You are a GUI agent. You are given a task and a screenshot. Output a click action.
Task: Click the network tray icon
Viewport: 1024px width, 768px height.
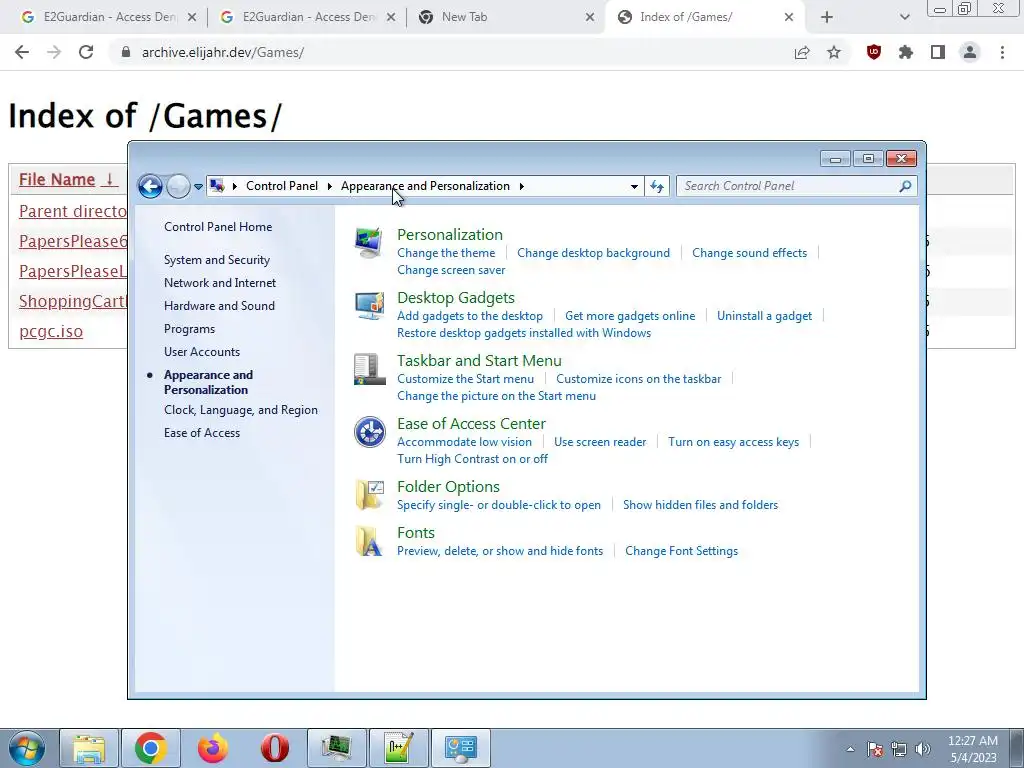899,749
